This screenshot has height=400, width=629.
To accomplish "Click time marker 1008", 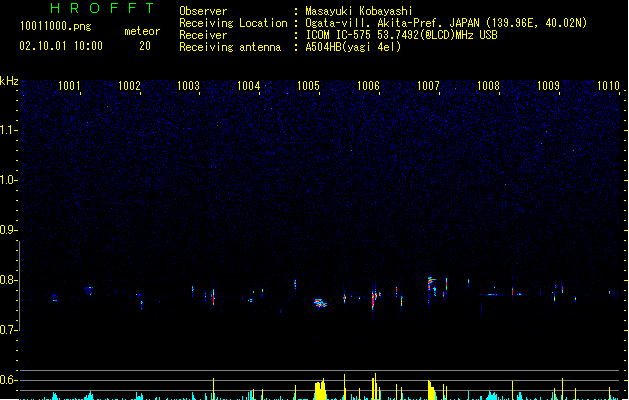I will click(x=488, y=86).
